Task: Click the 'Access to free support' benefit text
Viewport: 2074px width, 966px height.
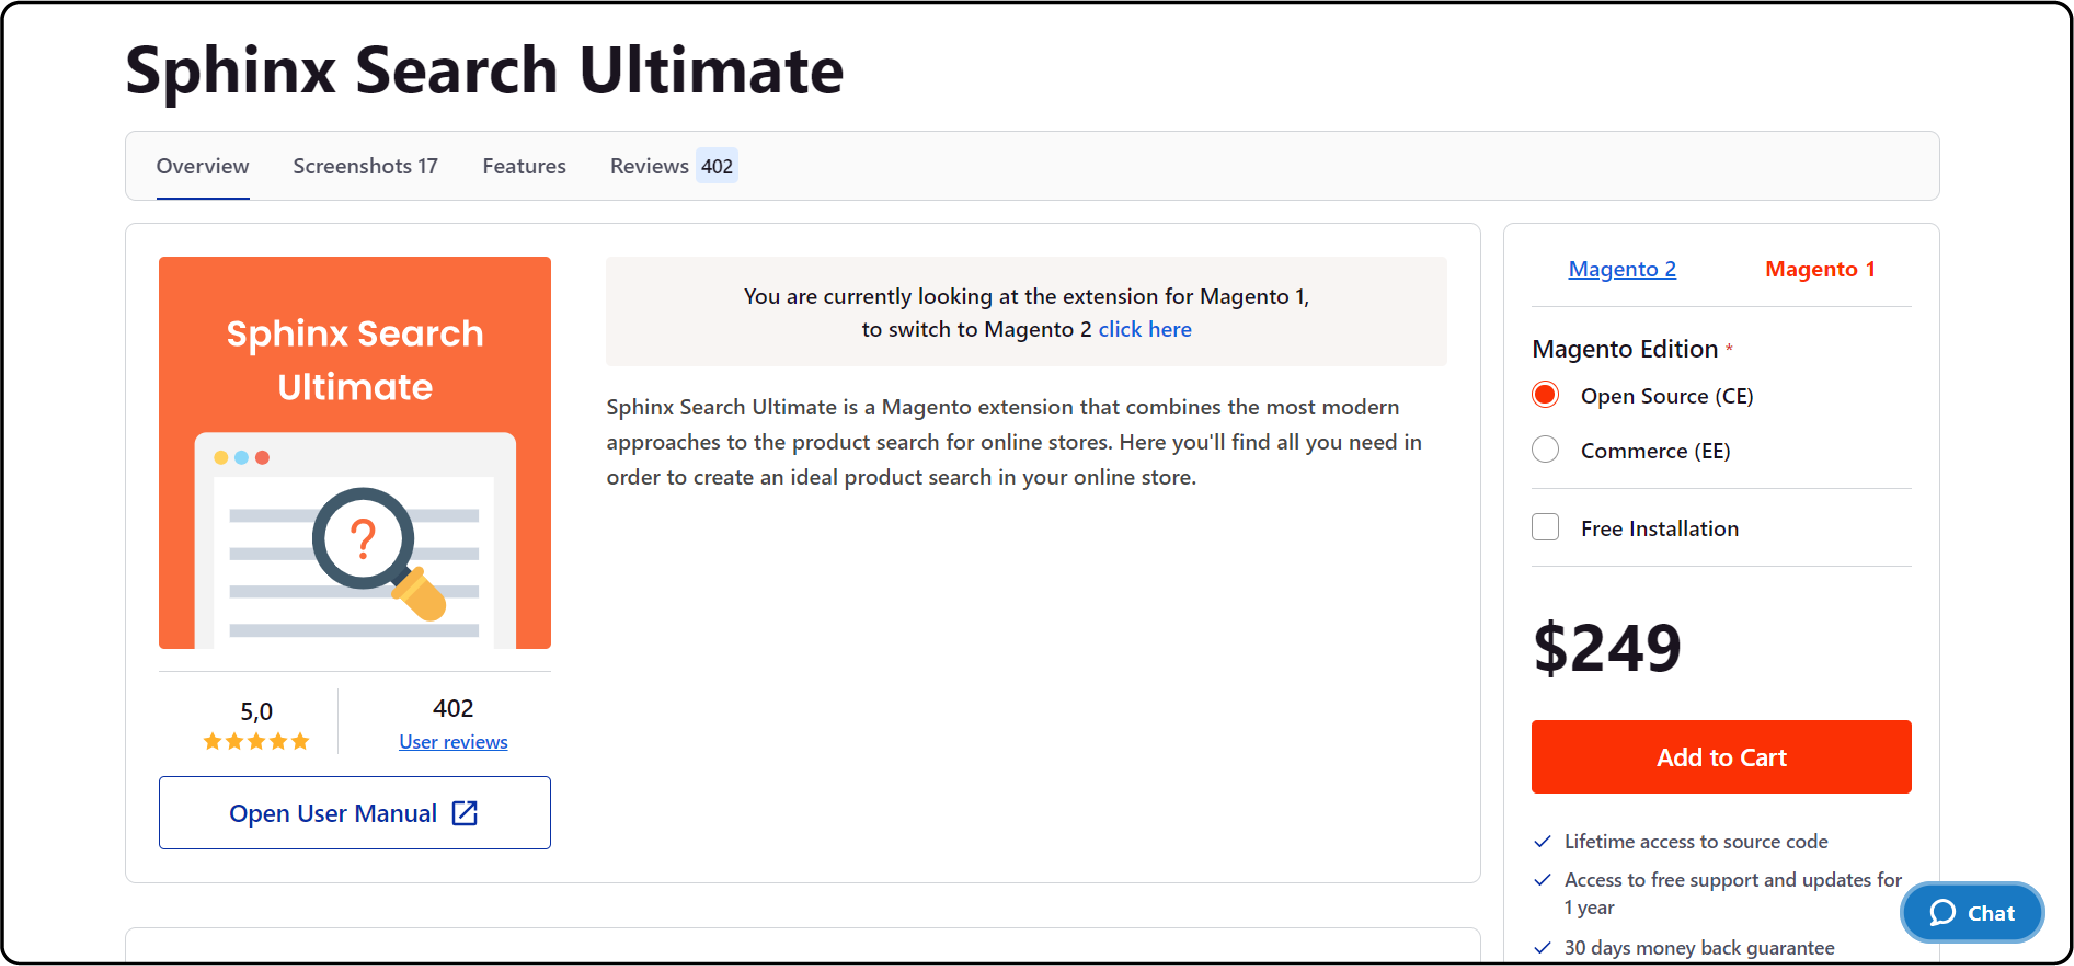Action: pyautogui.click(x=1733, y=893)
